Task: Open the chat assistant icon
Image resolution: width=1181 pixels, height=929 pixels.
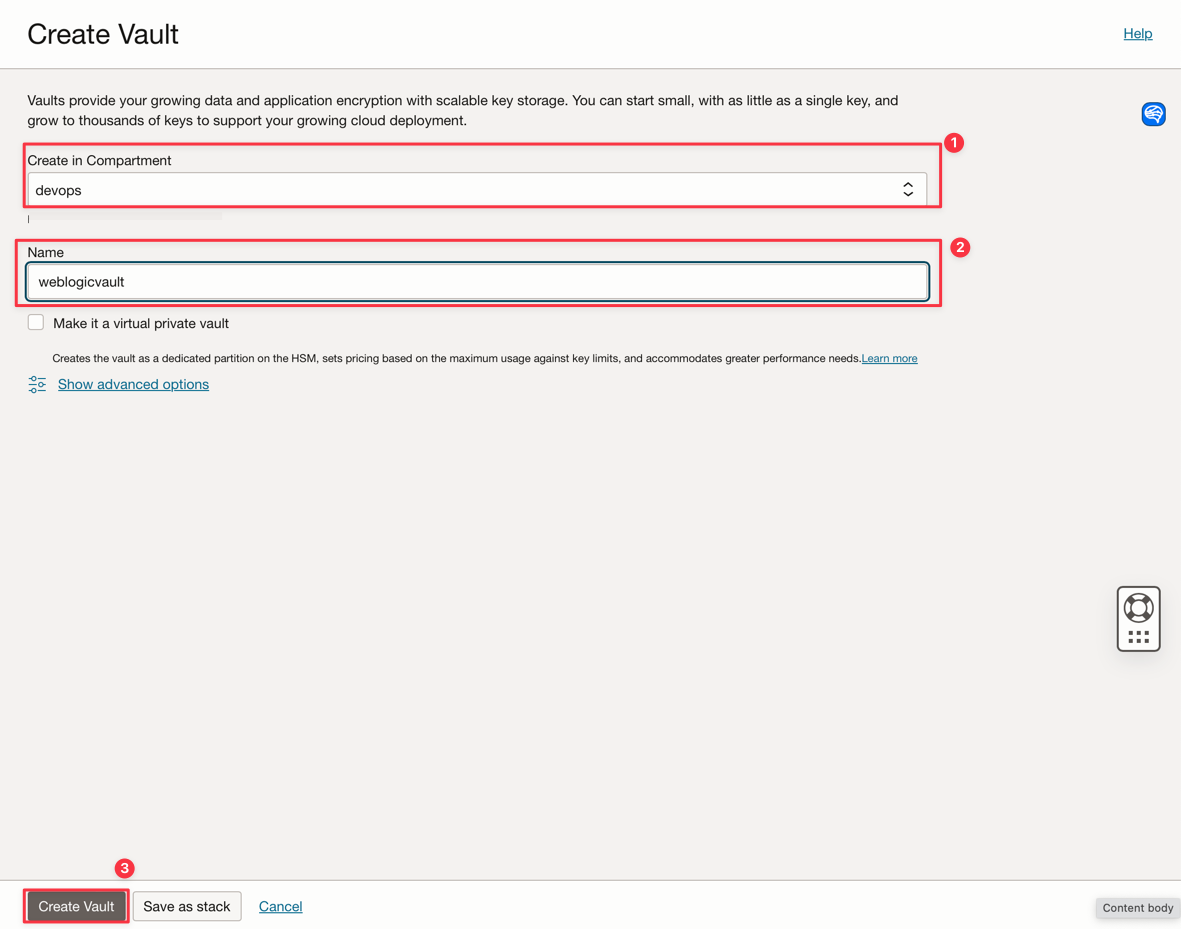Action: coord(1153,114)
